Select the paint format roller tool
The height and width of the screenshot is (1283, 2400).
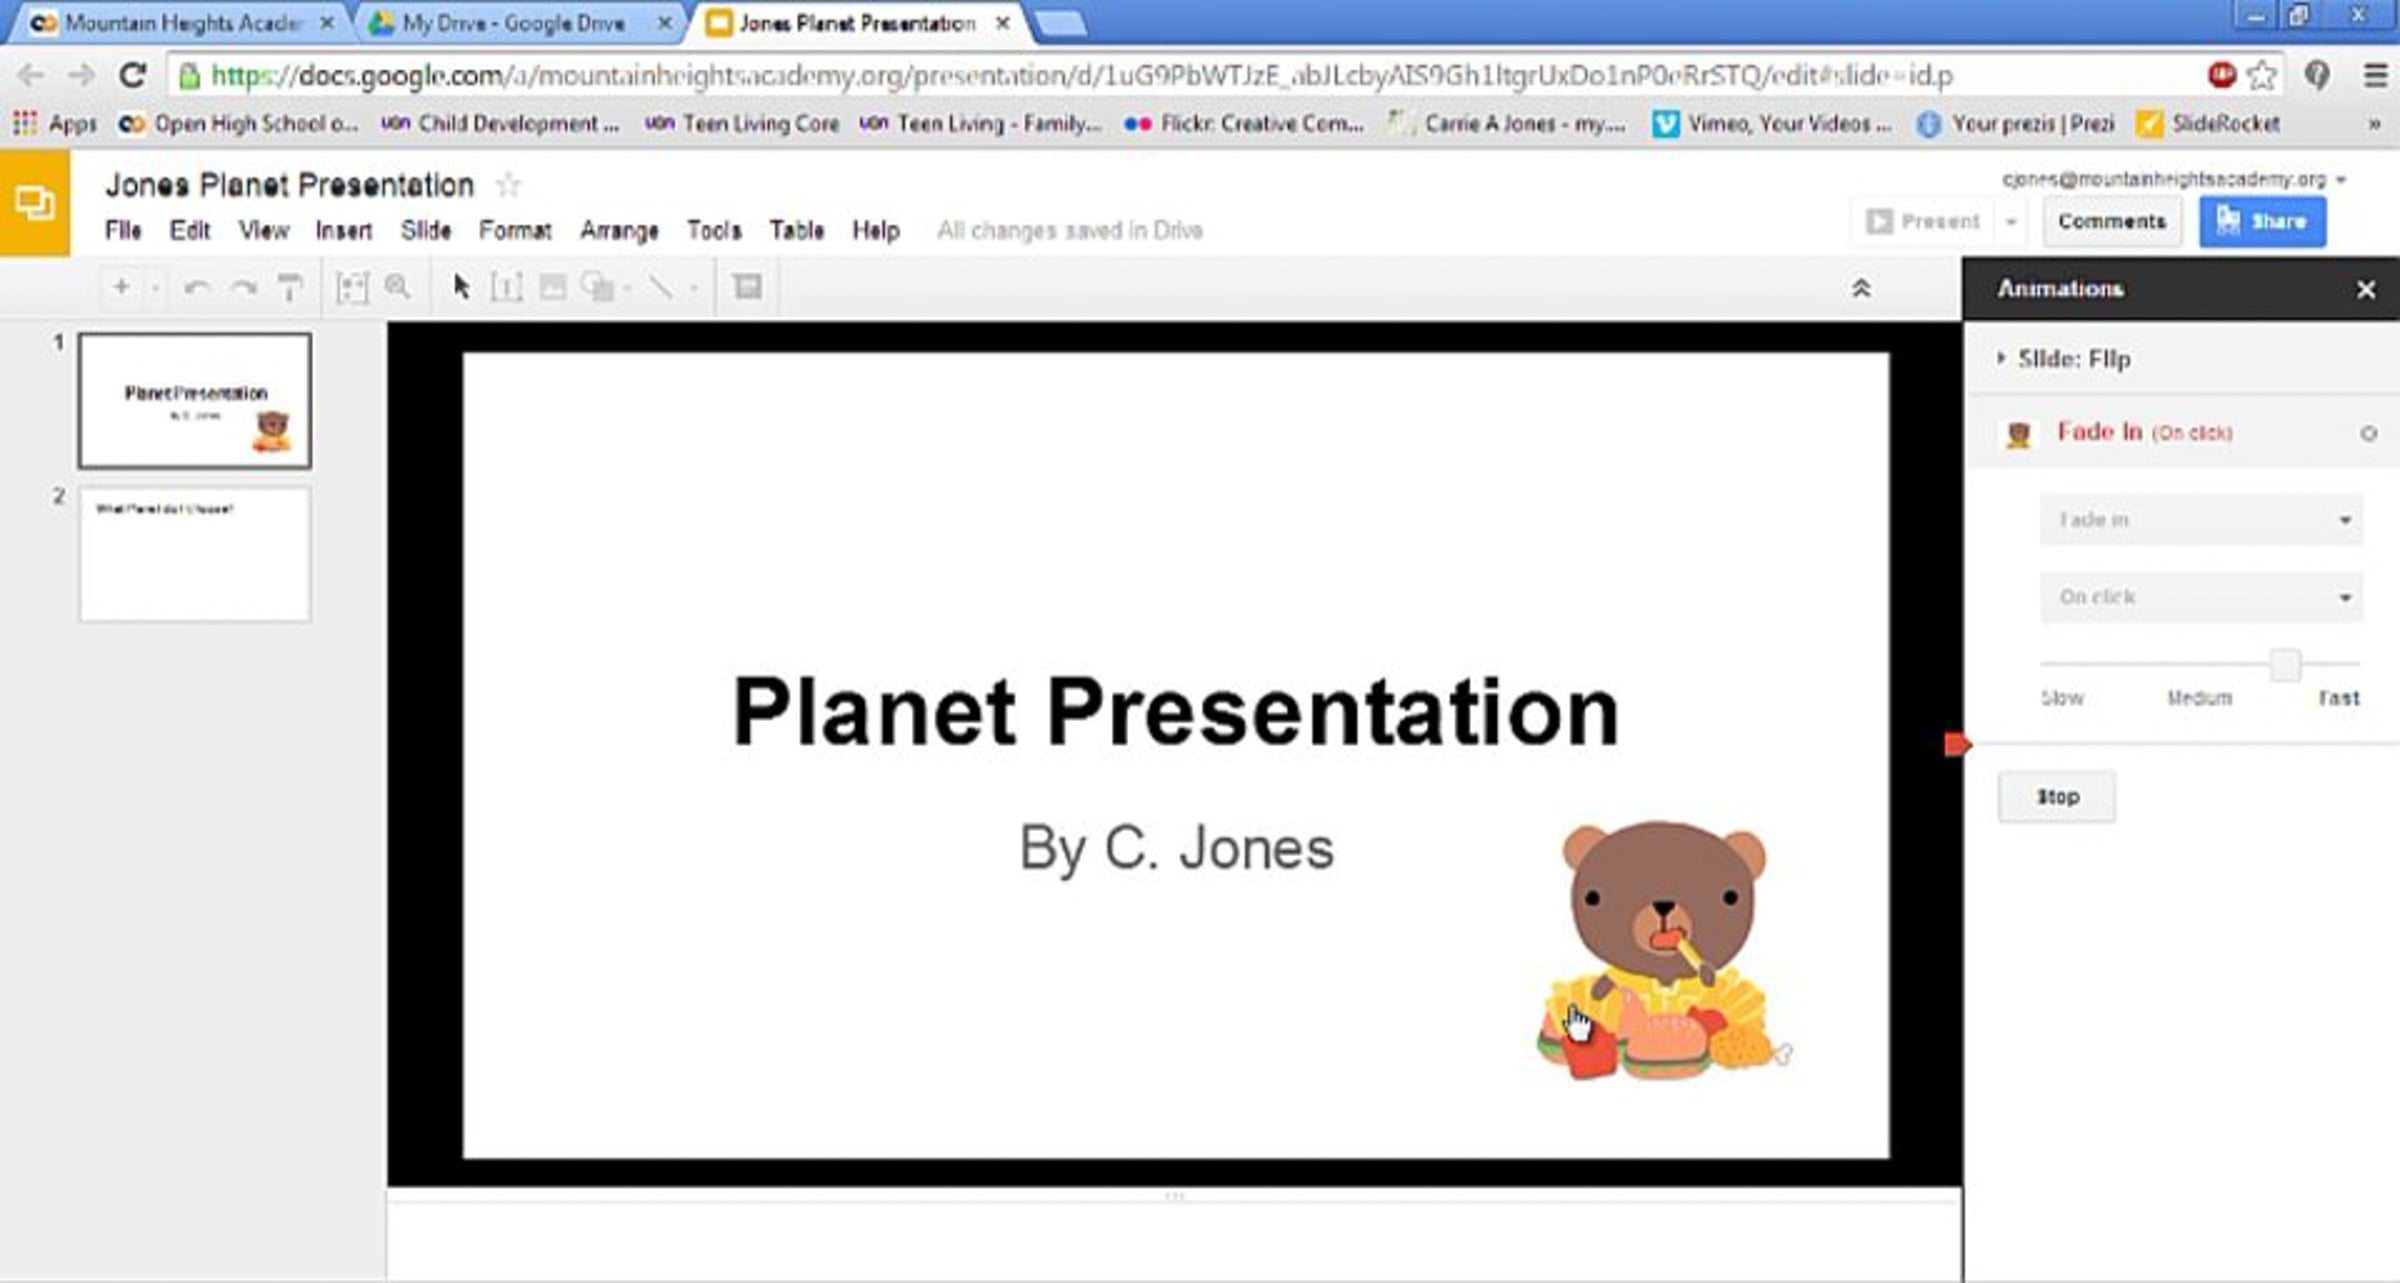click(x=289, y=288)
